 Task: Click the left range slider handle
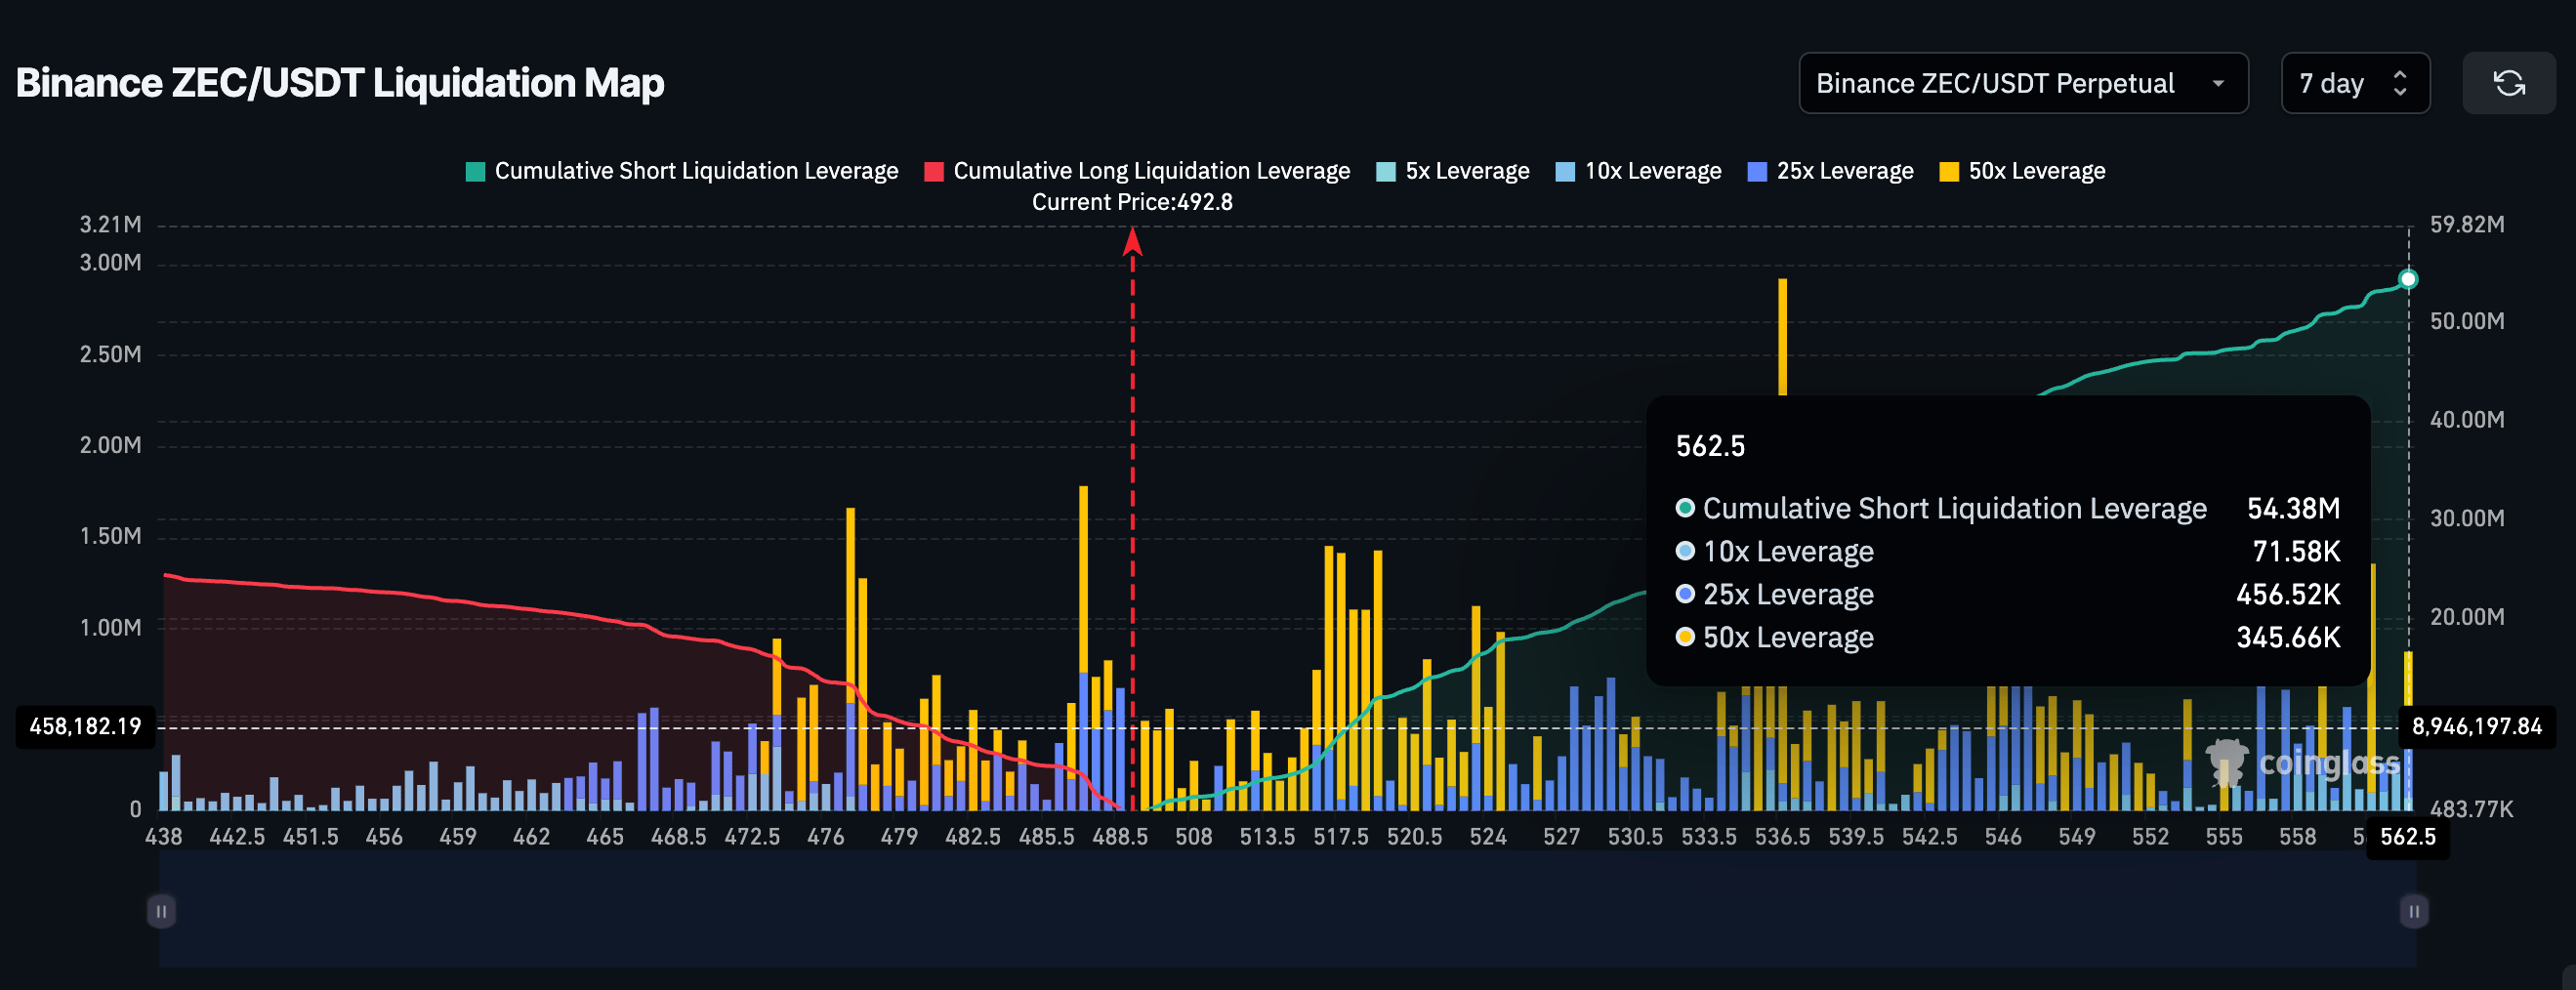(161, 911)
